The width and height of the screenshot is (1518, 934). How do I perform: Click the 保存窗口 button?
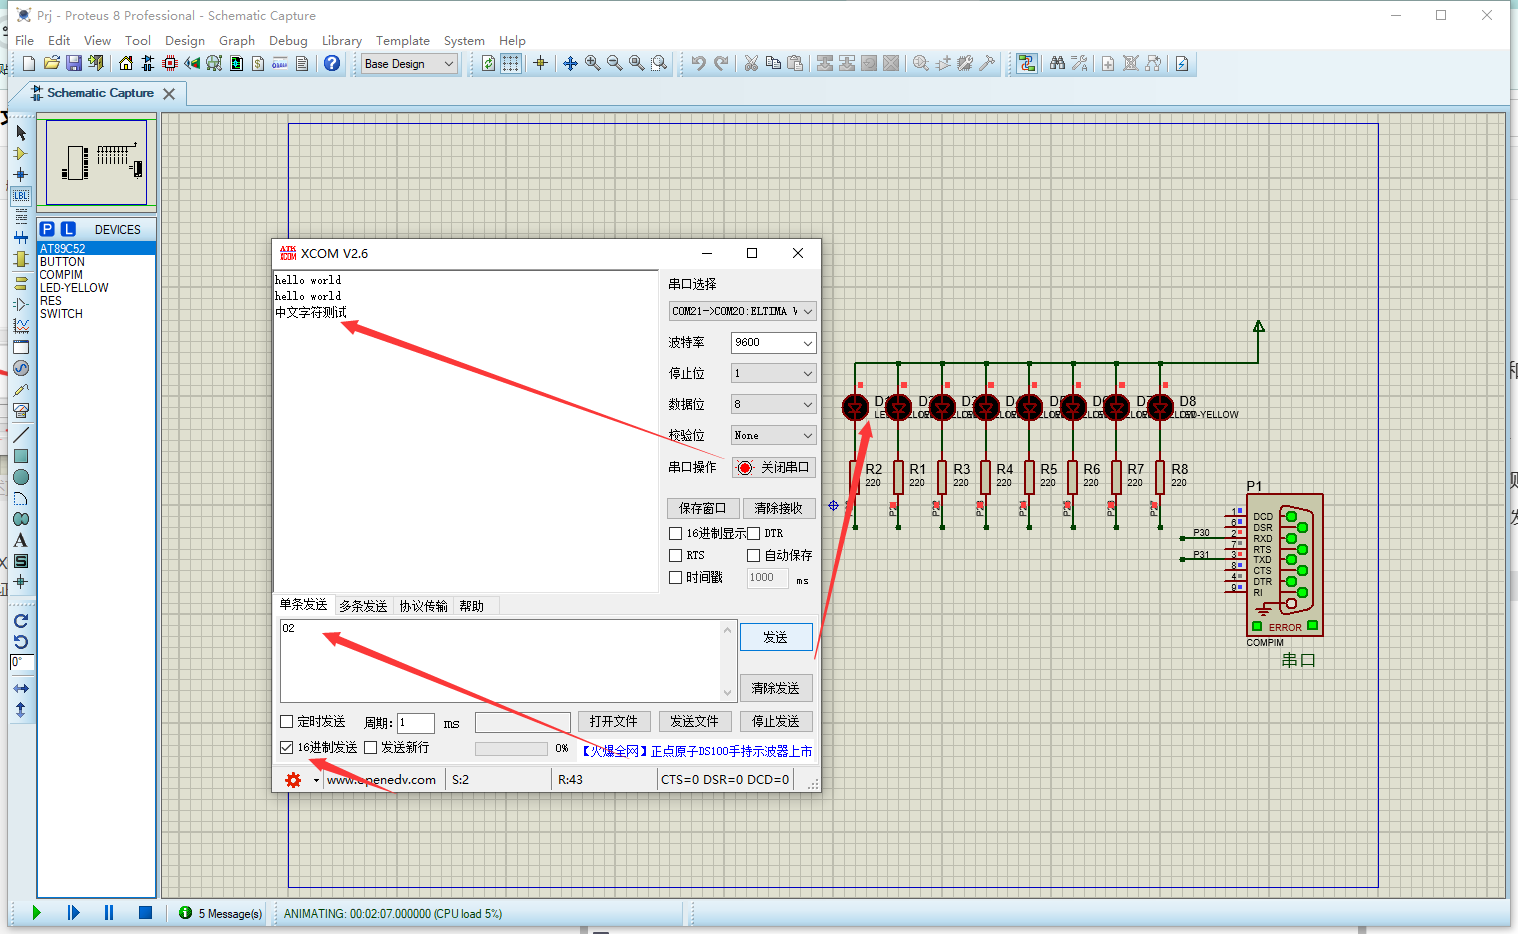[x=703, y=508]
